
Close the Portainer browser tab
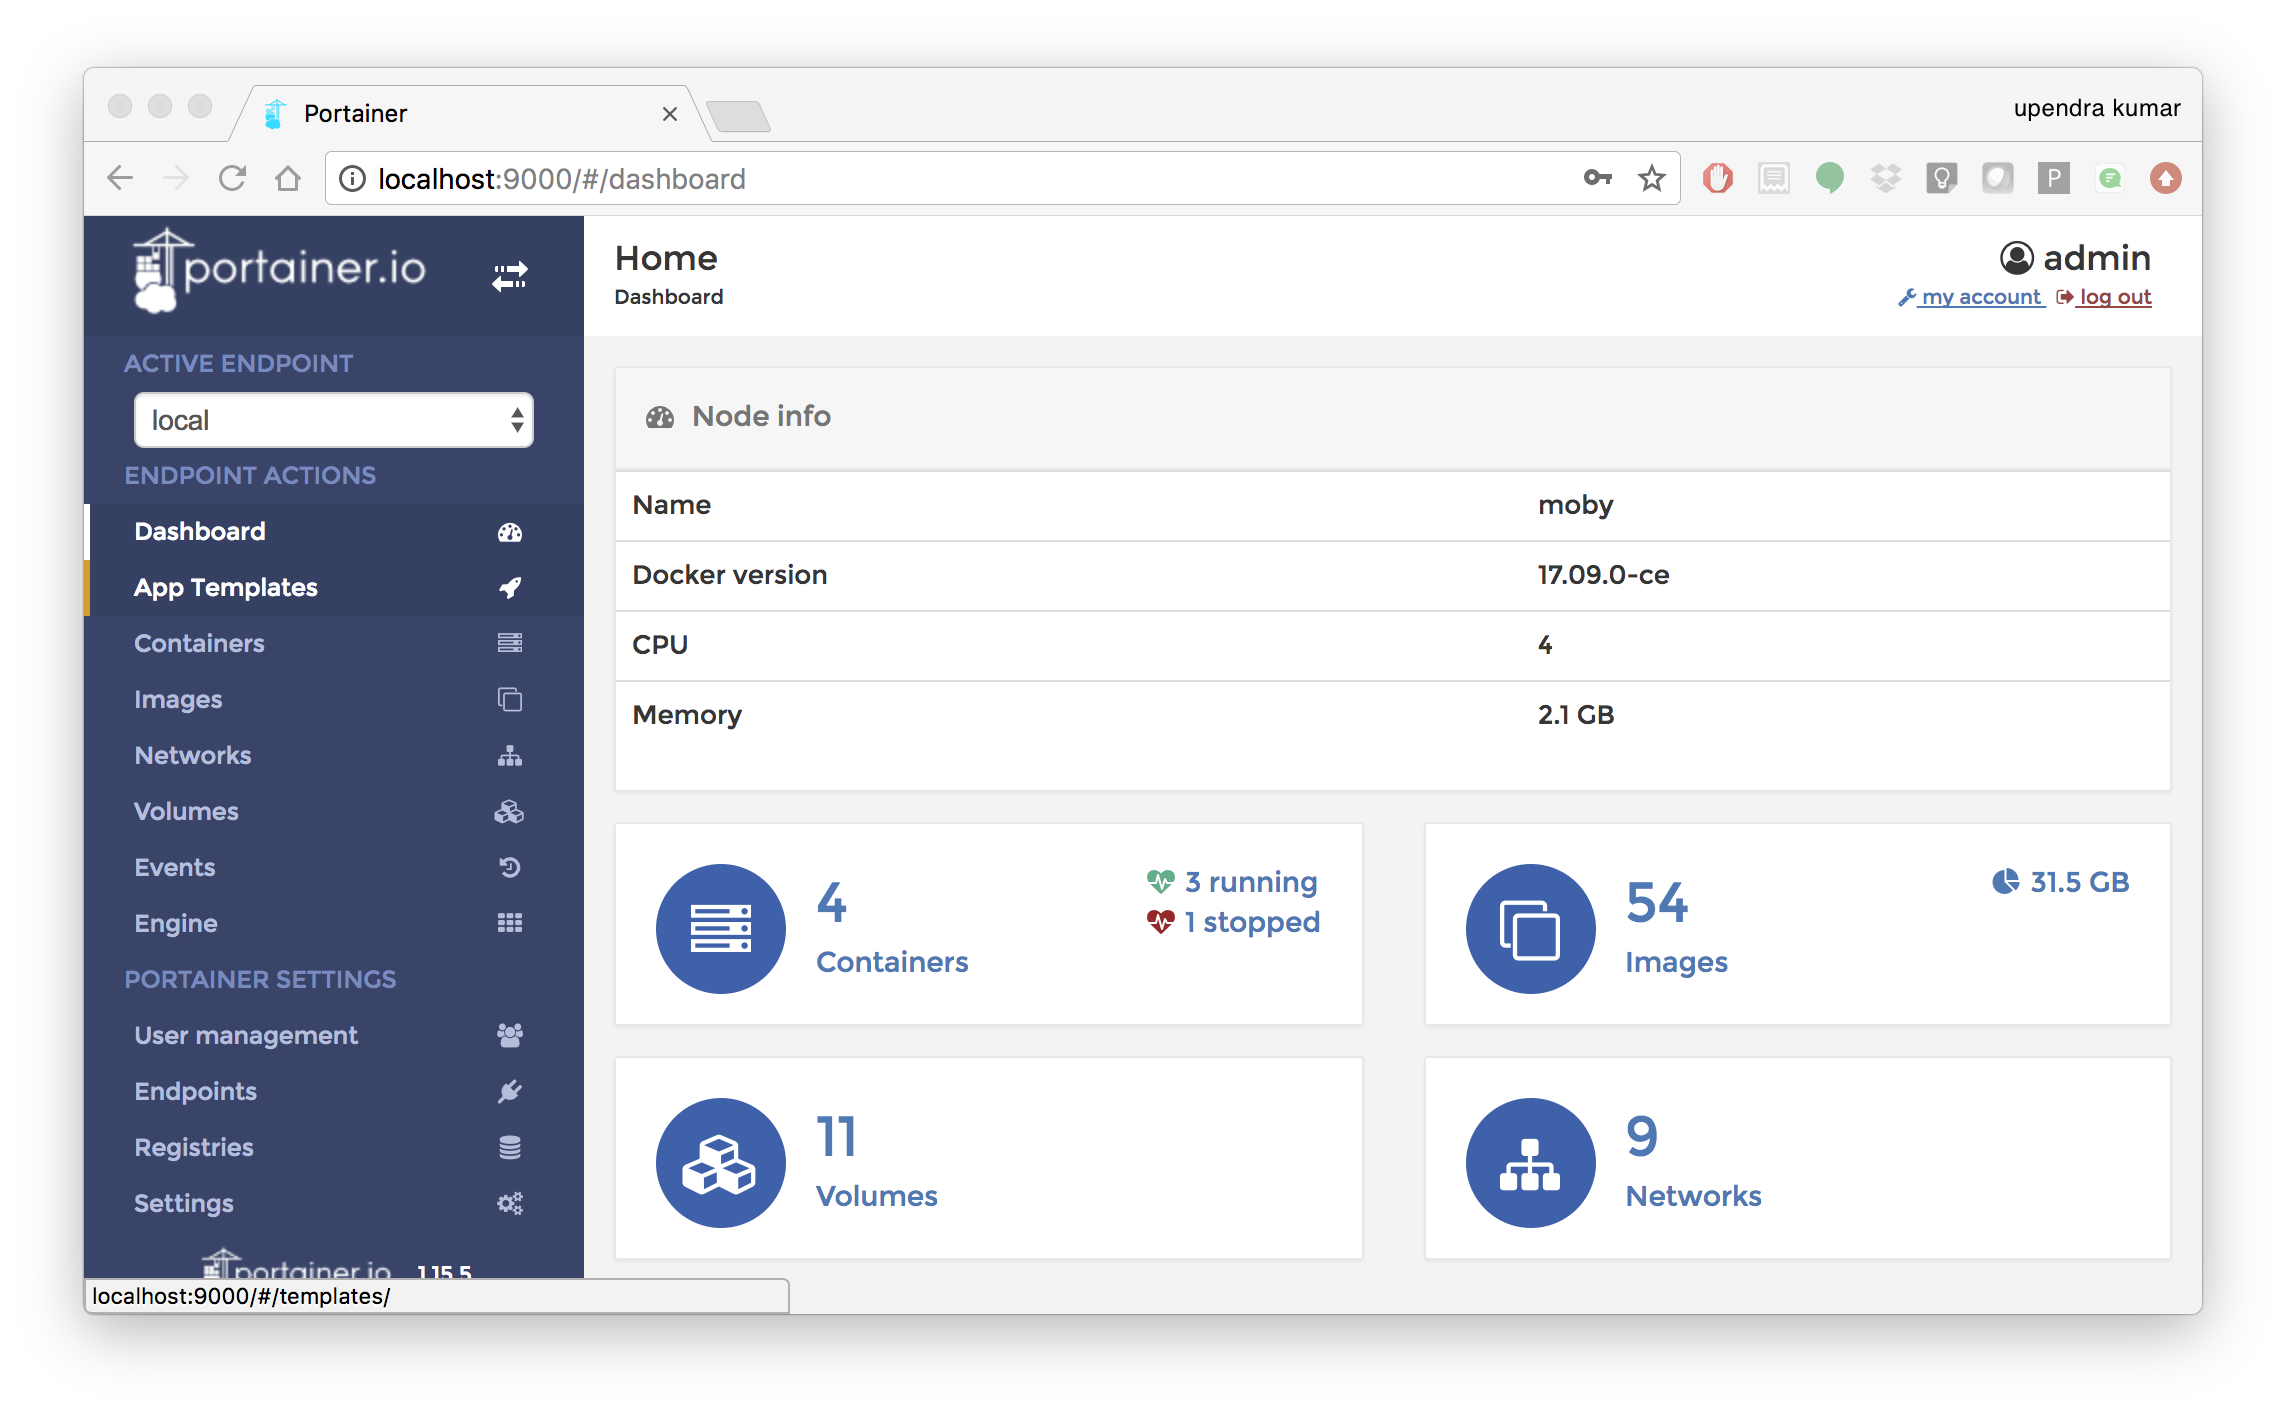[x=670, y=114]
